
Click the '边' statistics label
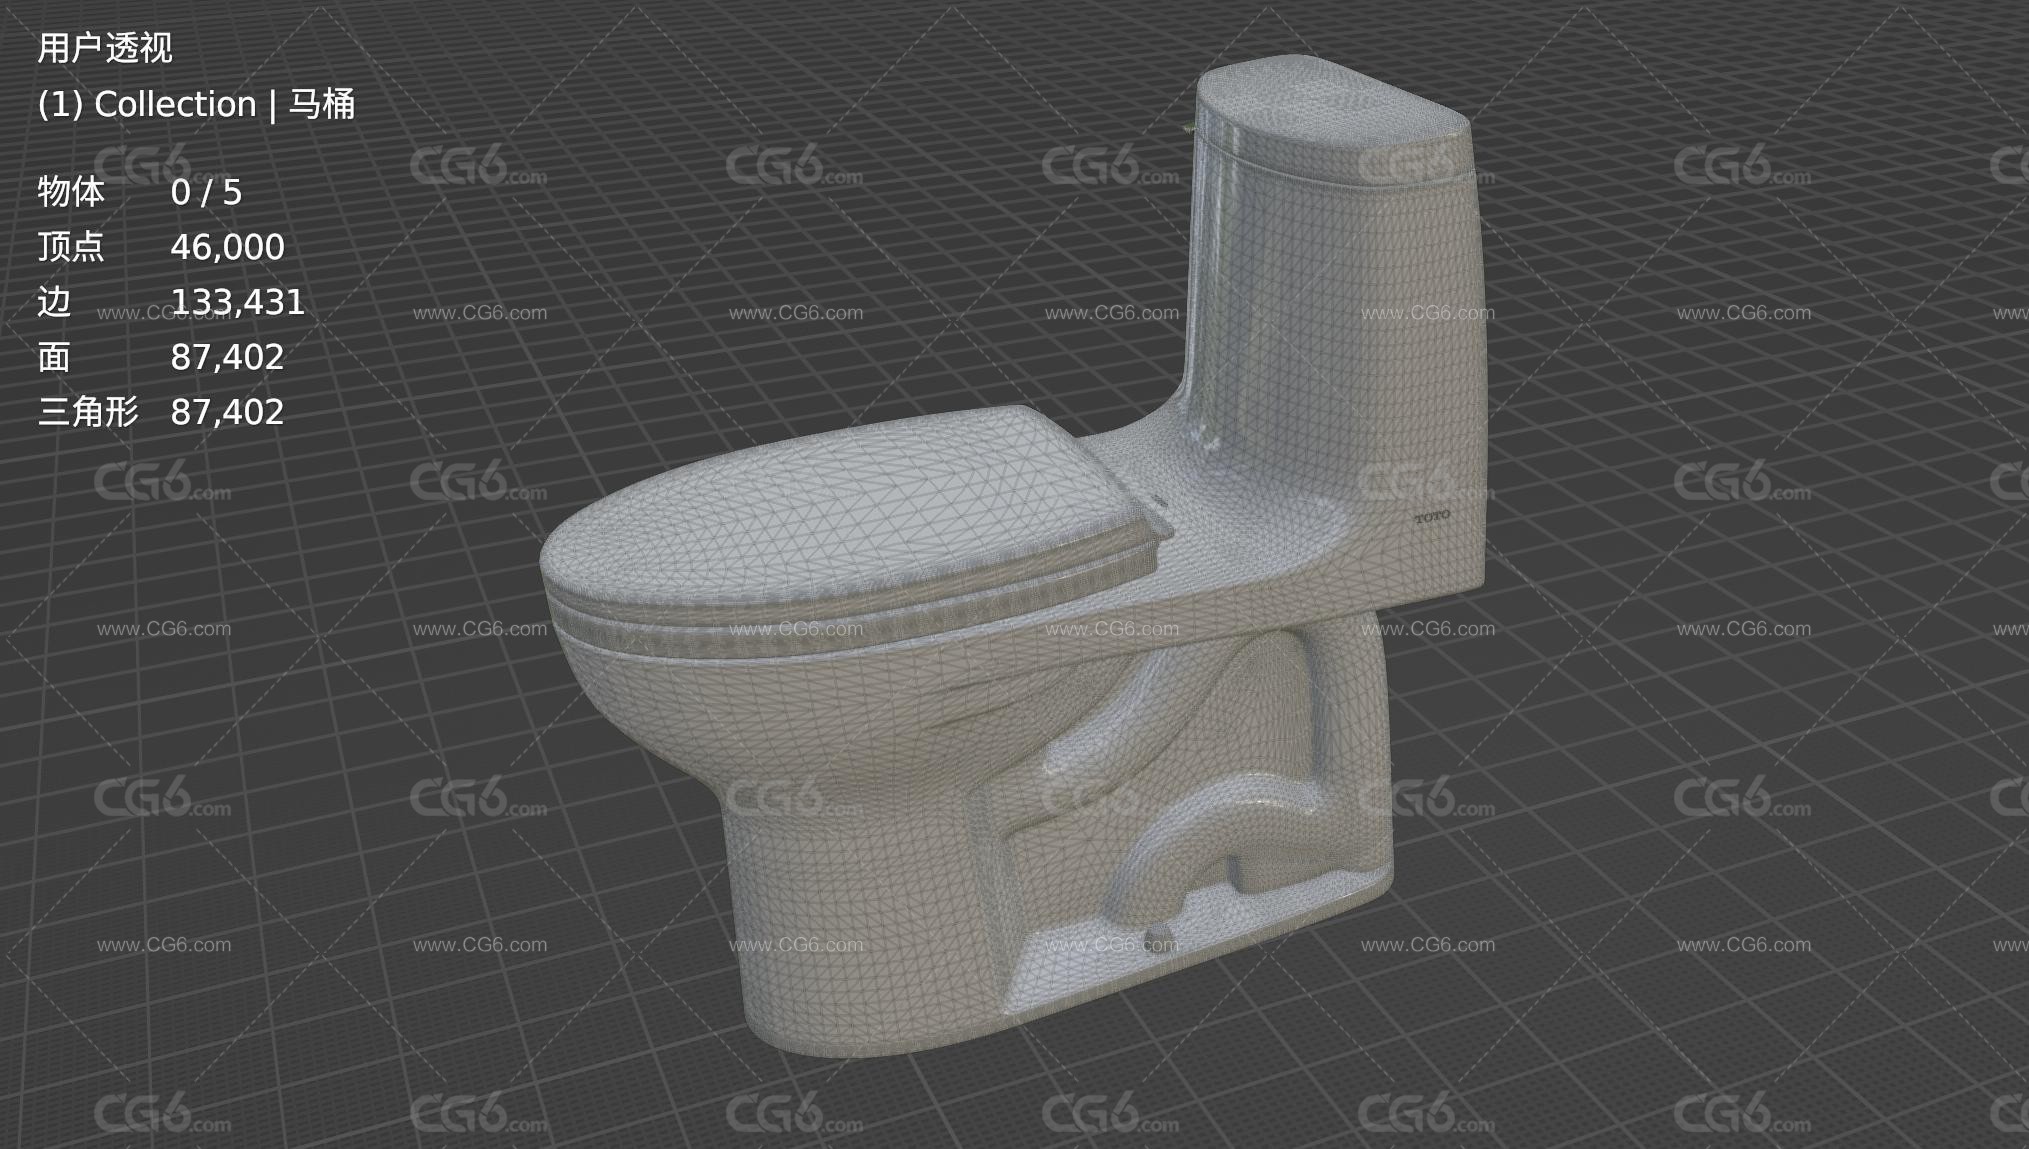click(x=54, y=302)
